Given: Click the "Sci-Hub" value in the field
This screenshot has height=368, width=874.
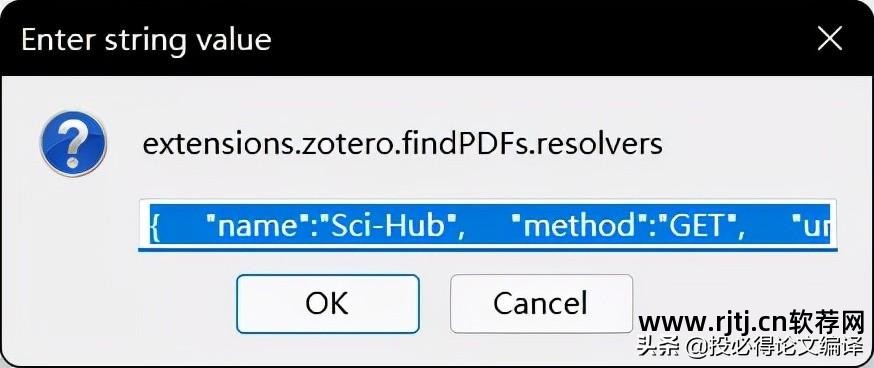Looking at the screenshot, I should [x=390, y=226].
